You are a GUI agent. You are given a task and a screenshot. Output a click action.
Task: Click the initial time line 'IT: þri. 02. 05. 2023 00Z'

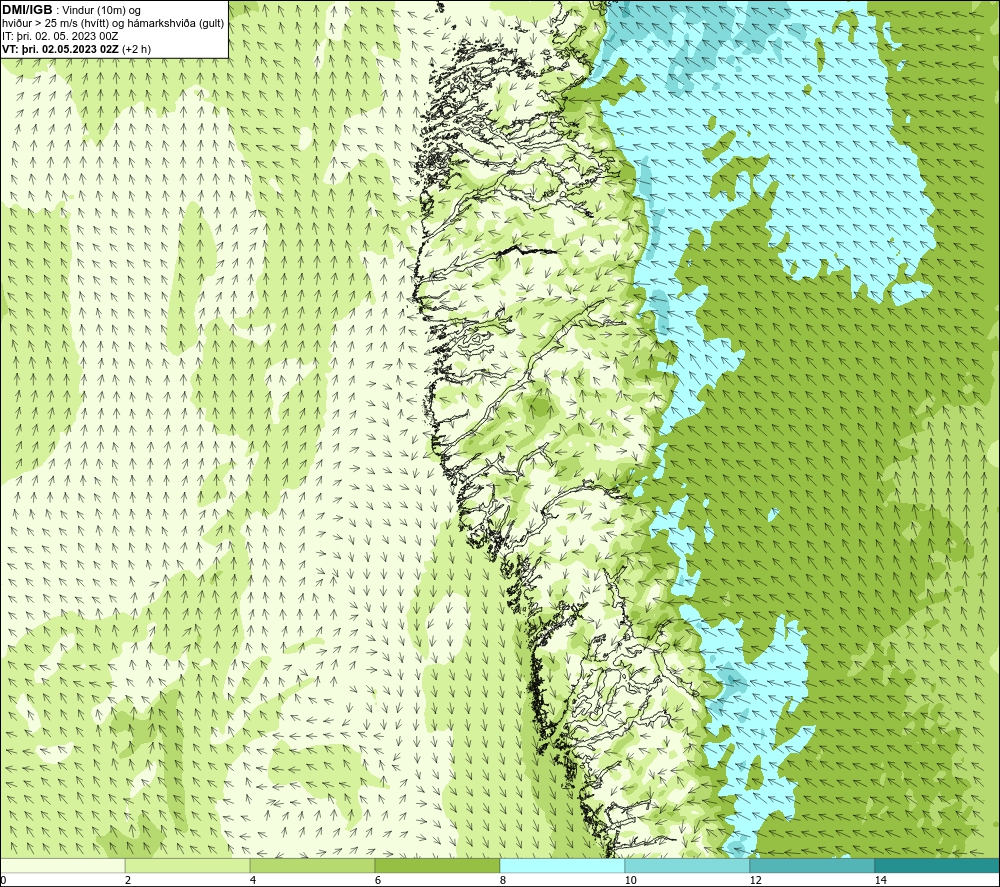tap(60, 36)
